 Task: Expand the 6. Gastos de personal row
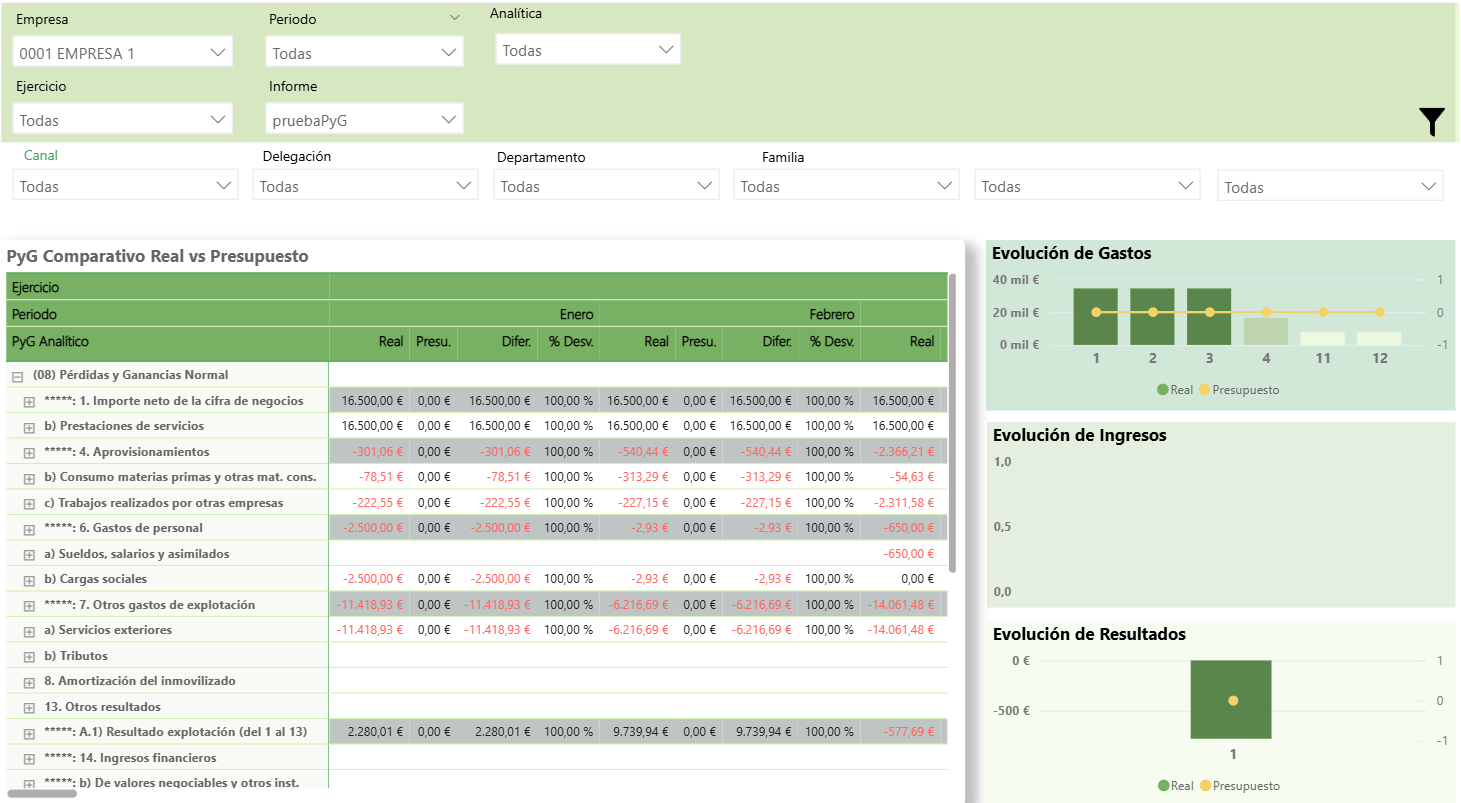(x=30, y=529)
